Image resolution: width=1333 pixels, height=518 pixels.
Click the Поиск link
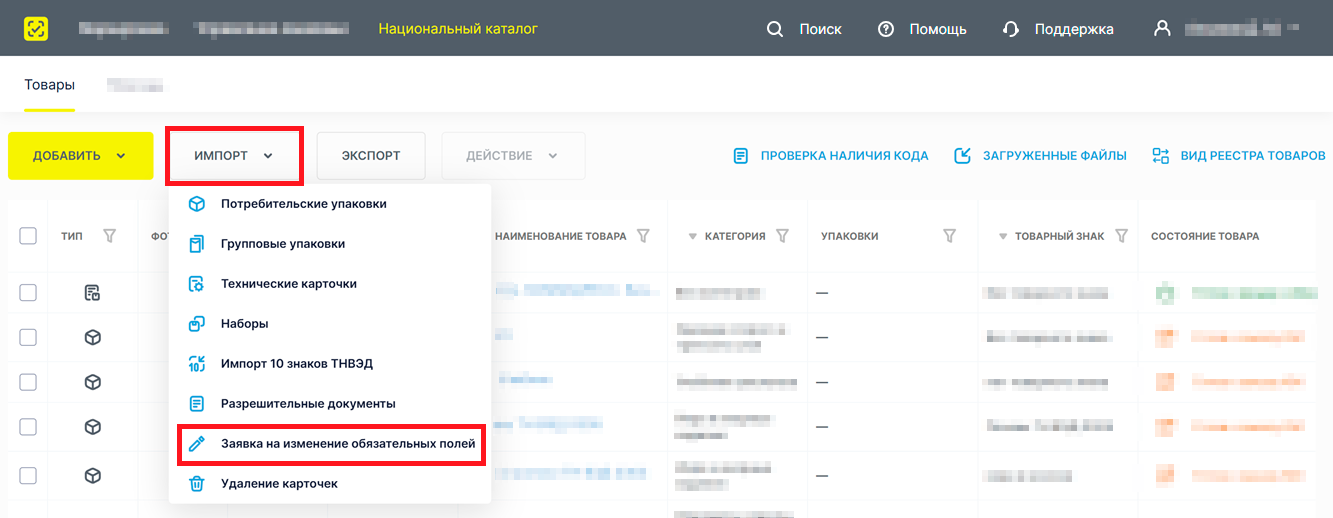pos(820,29)
